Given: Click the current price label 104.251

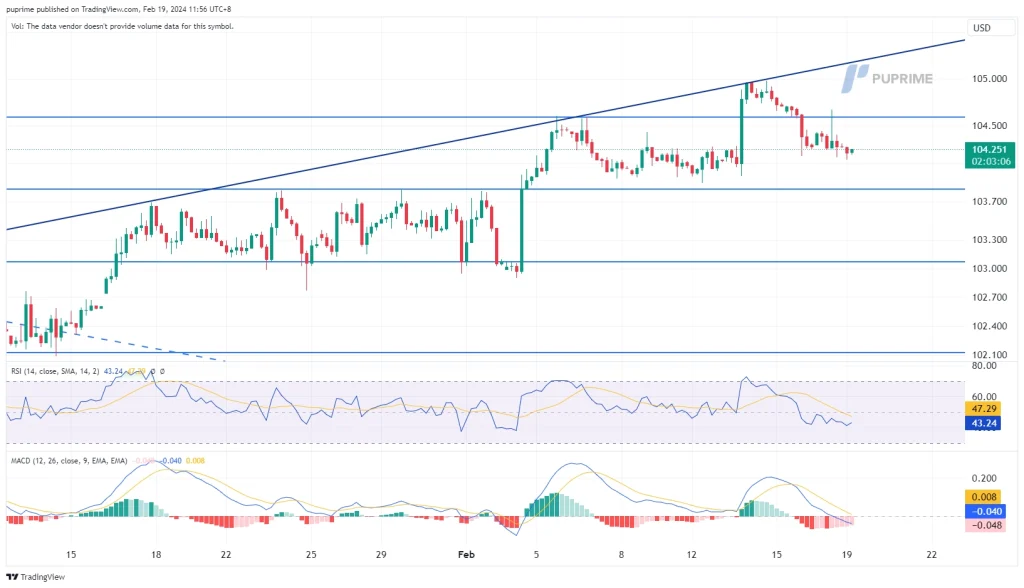Looking at the screenshot, I should click(x=984, y=149).
